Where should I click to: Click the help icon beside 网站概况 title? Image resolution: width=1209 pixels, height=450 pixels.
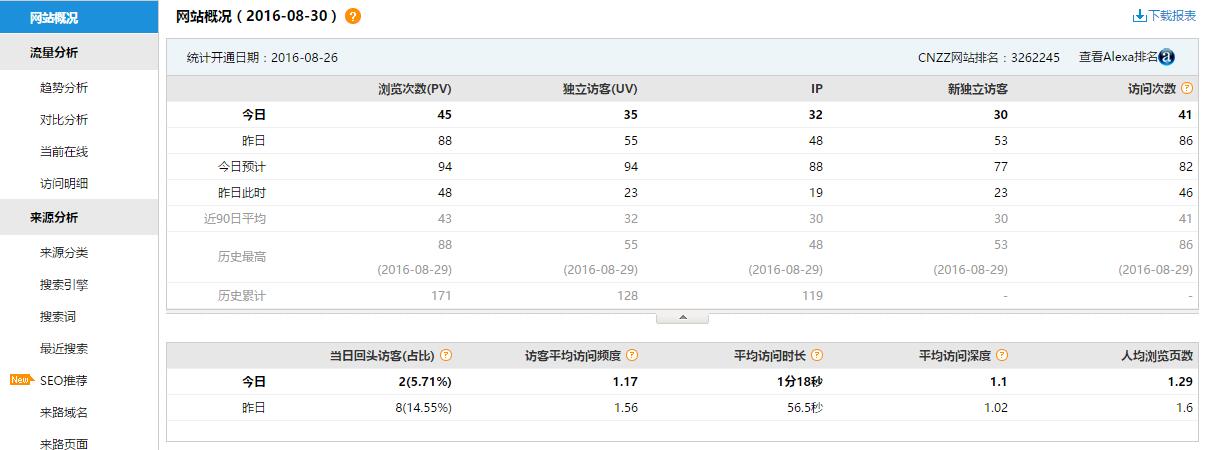pos(353,16)
